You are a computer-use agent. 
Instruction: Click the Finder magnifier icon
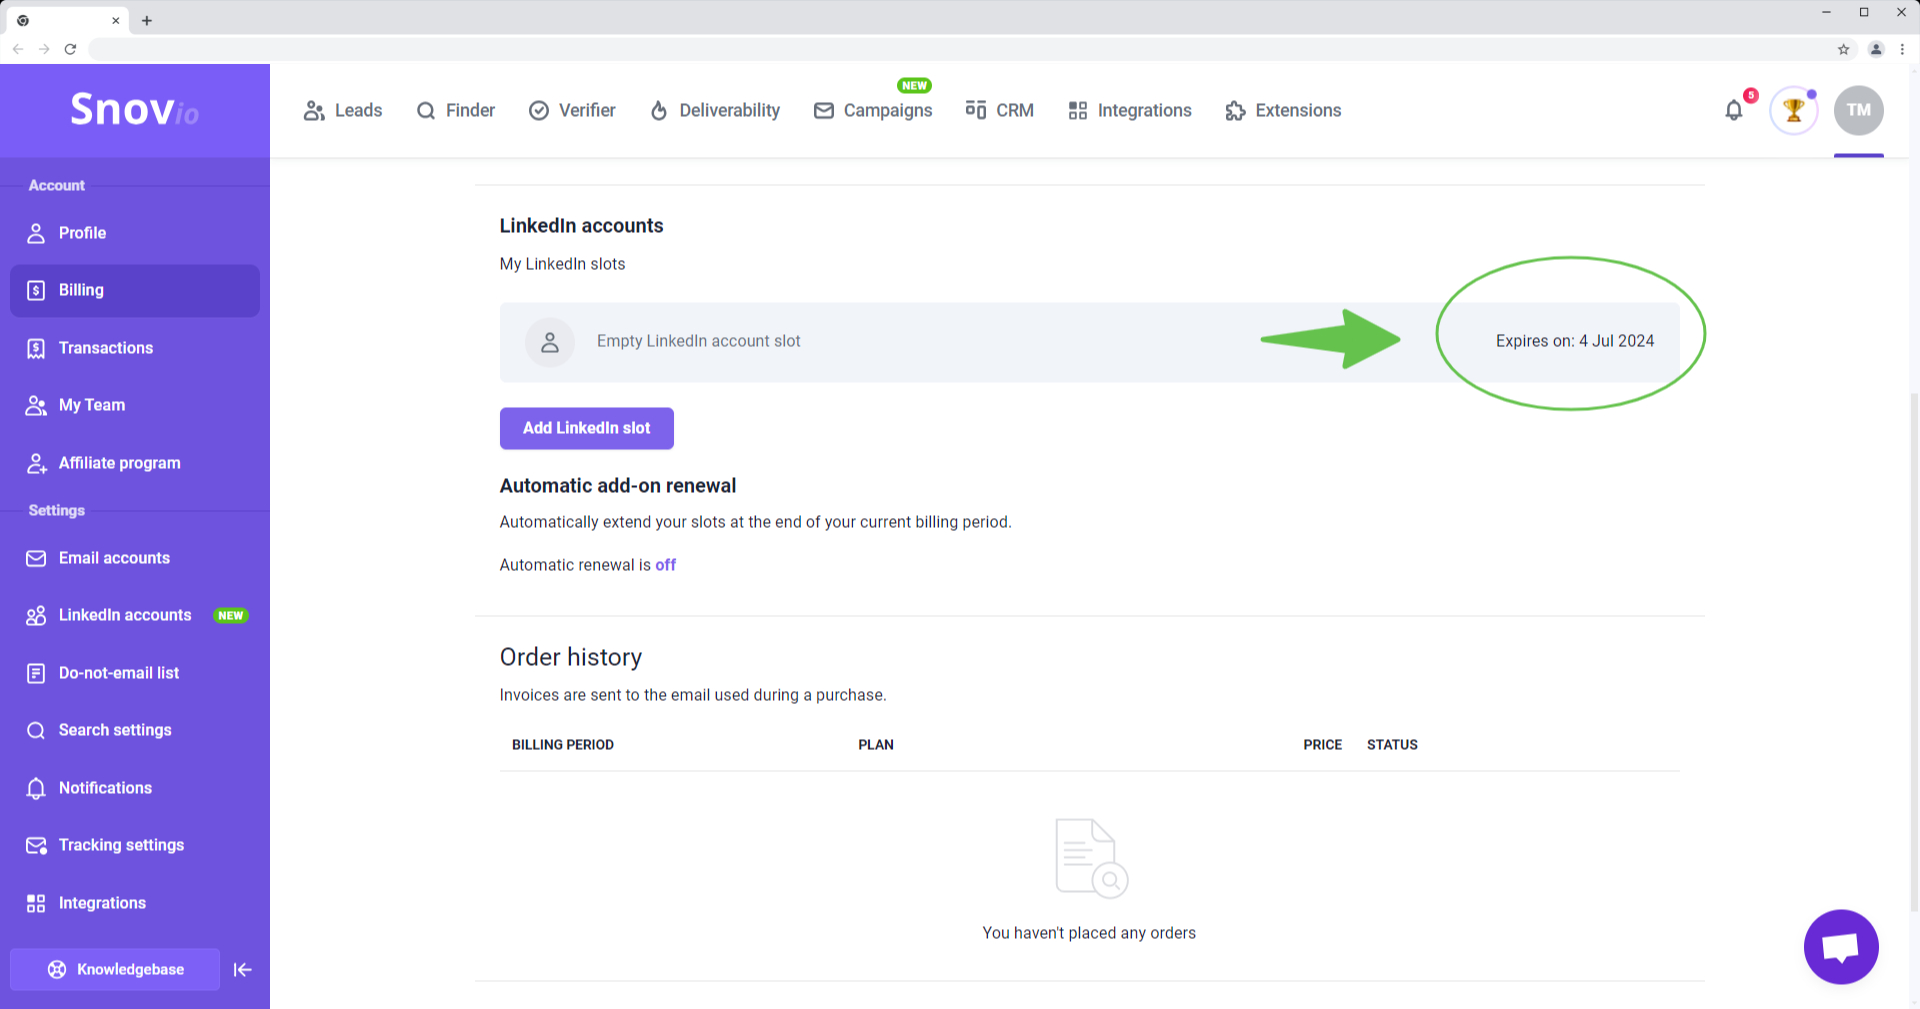pyautogui.click(x=426, y=111)
